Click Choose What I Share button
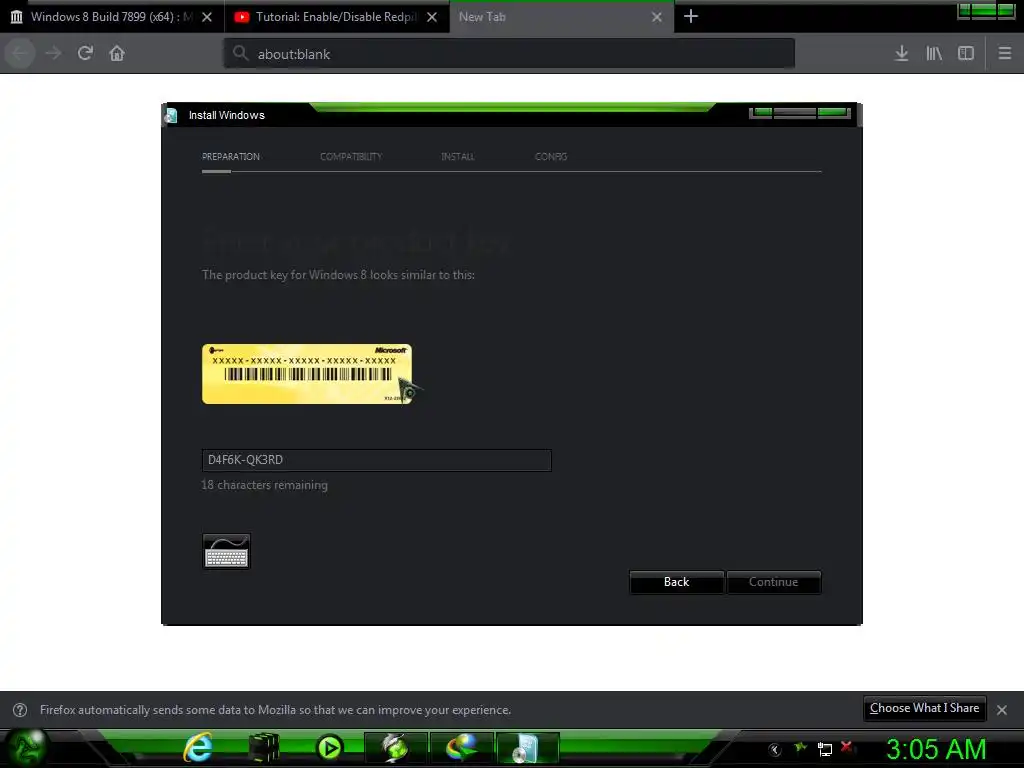This screenshot has height=768, width=1024. [924, 709]
